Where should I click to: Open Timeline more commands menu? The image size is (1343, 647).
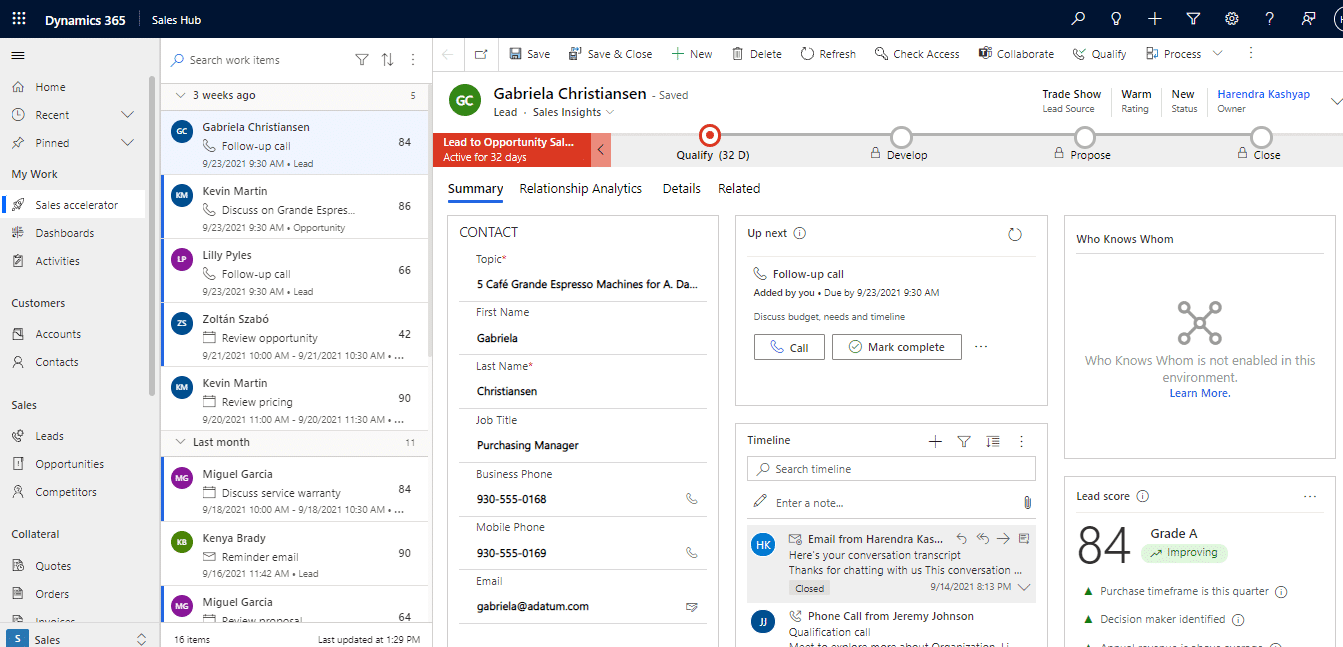point(1021,441)
